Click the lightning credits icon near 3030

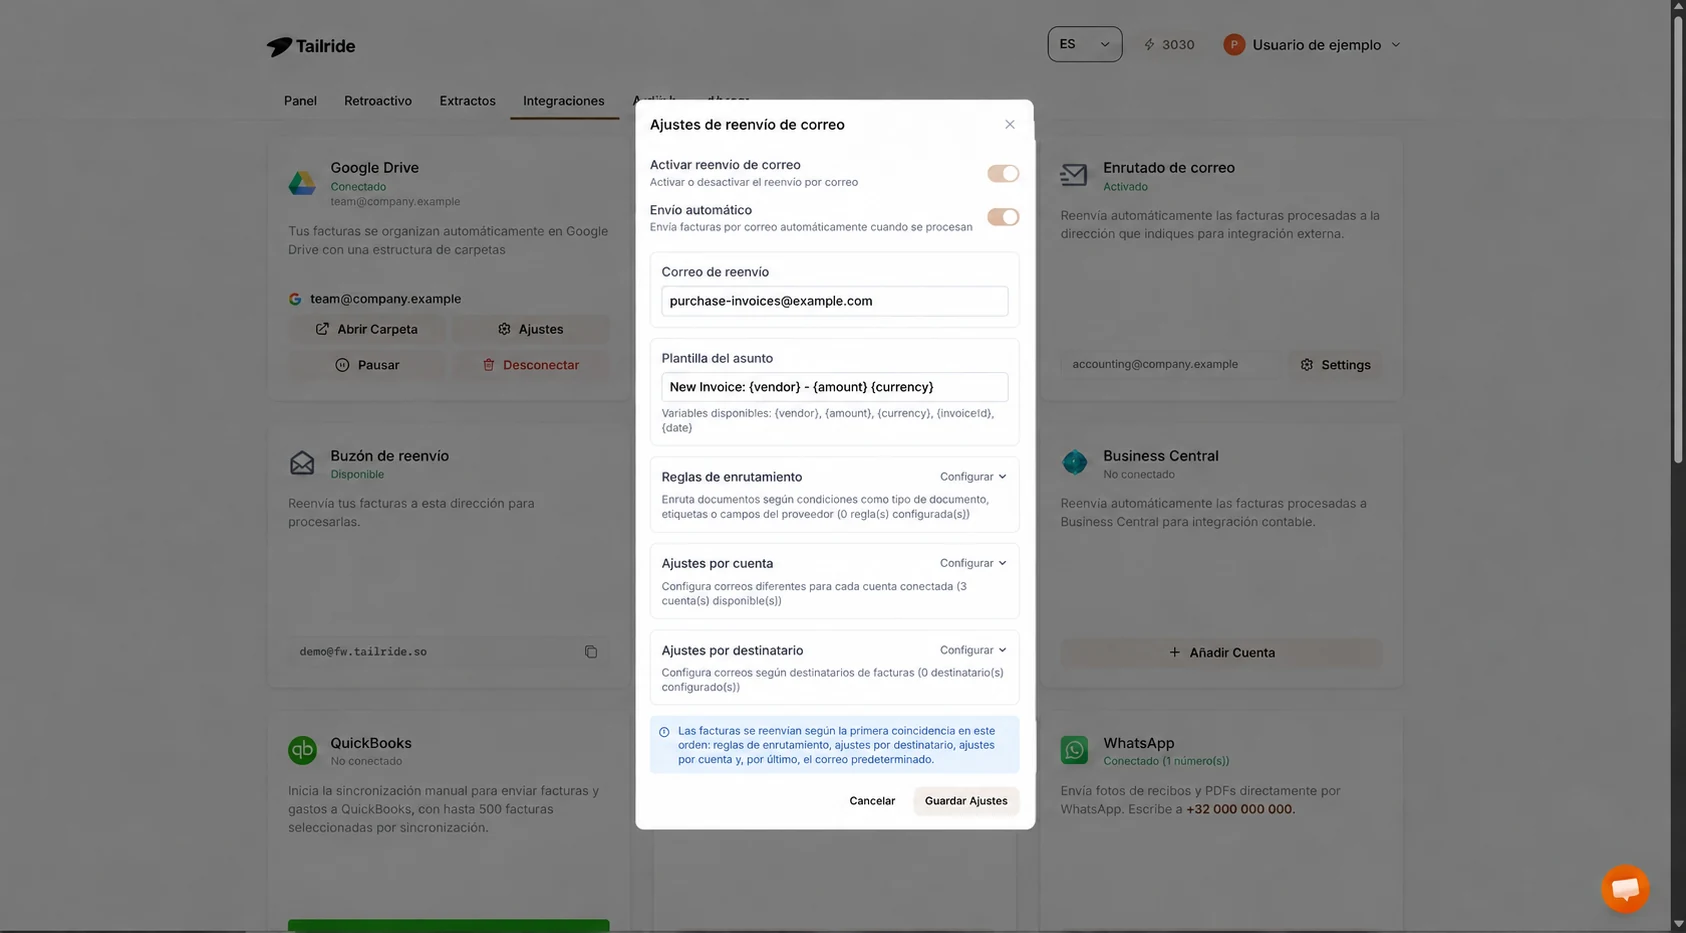tap(1149, 45)
